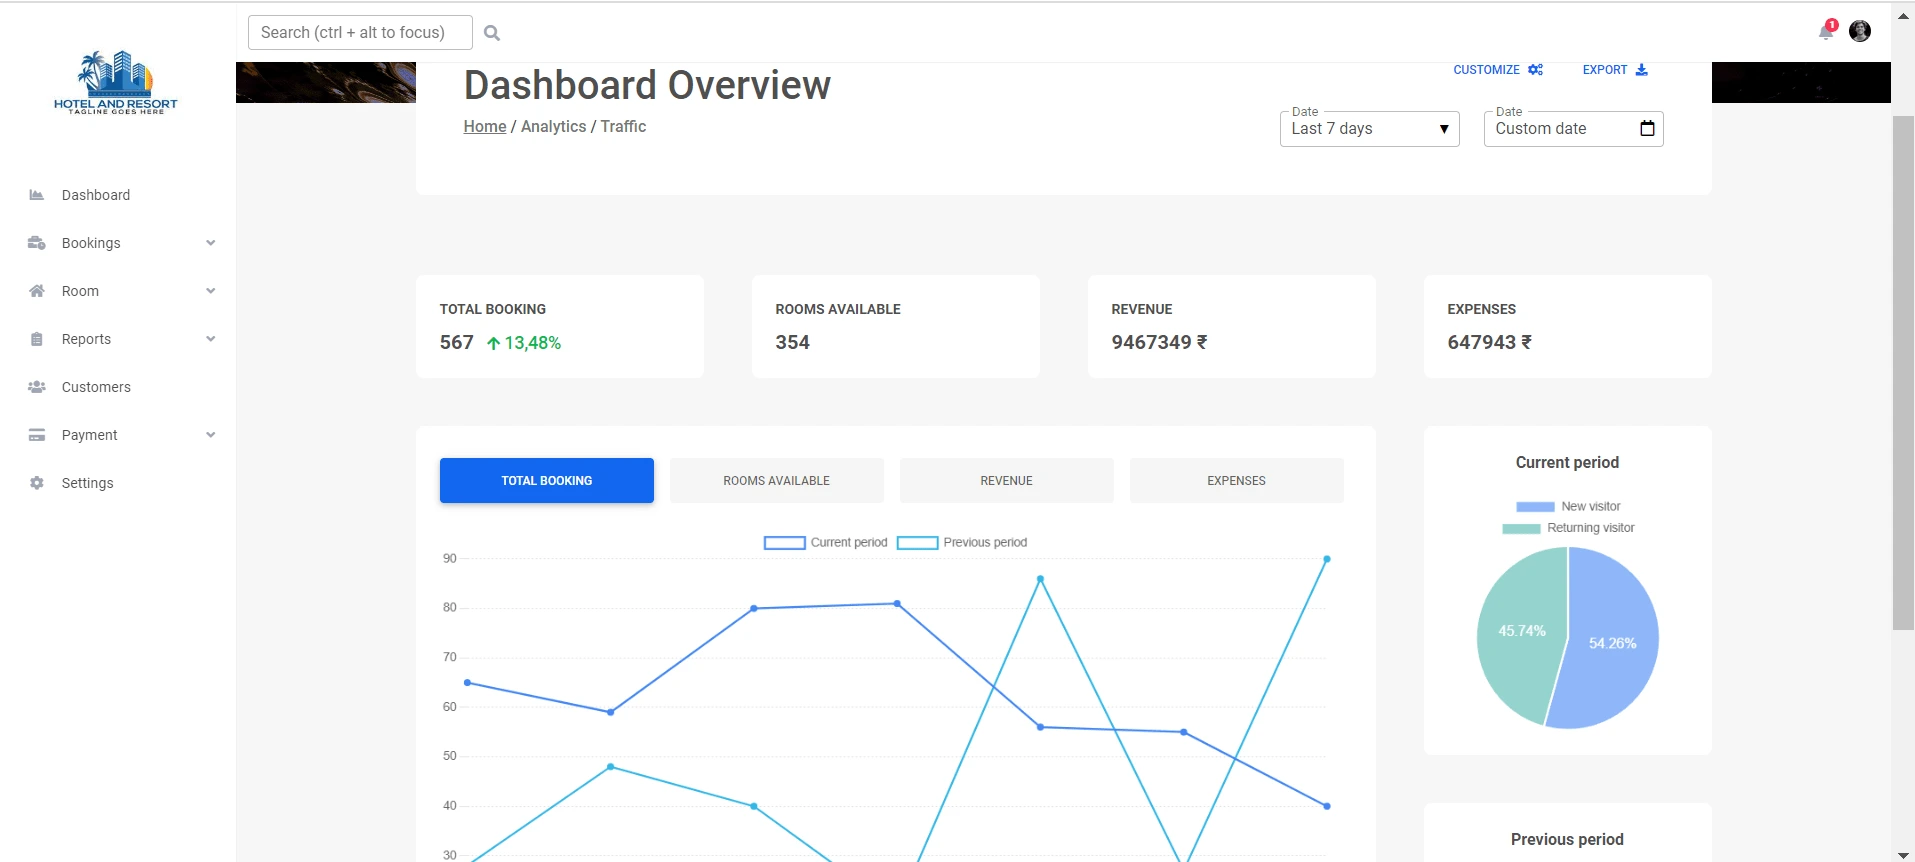Click the Dashboard Overview heading
Image resolution: width=1915 pixels, height=862 pixels.
647,85
